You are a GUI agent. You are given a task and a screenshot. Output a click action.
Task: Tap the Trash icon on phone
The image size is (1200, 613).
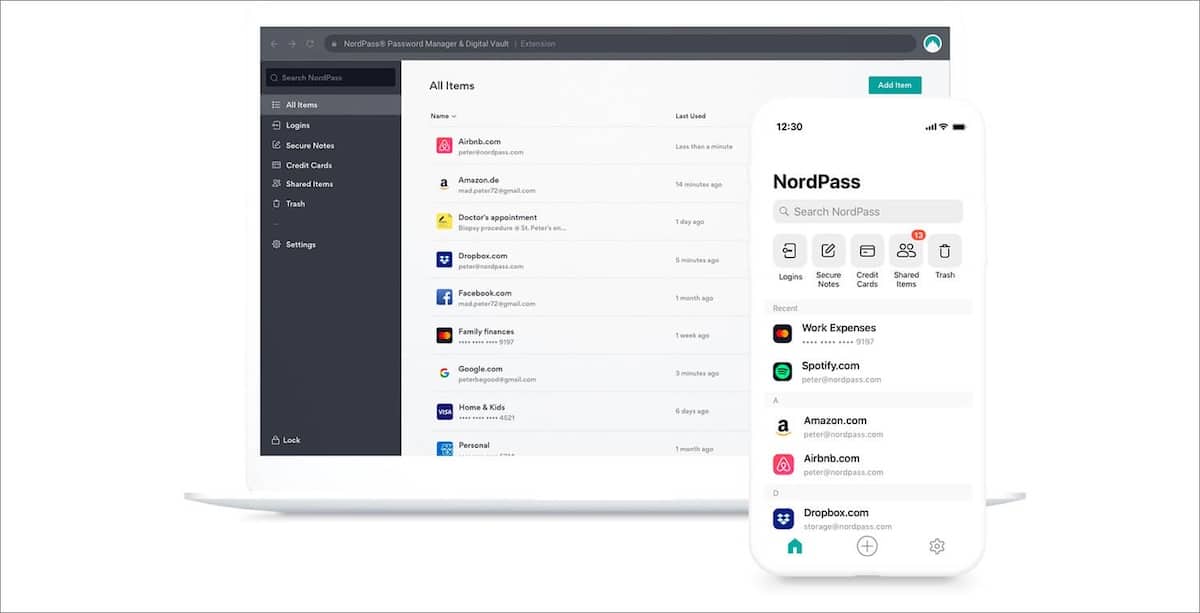pyautogui.click(x=945, y=251)
